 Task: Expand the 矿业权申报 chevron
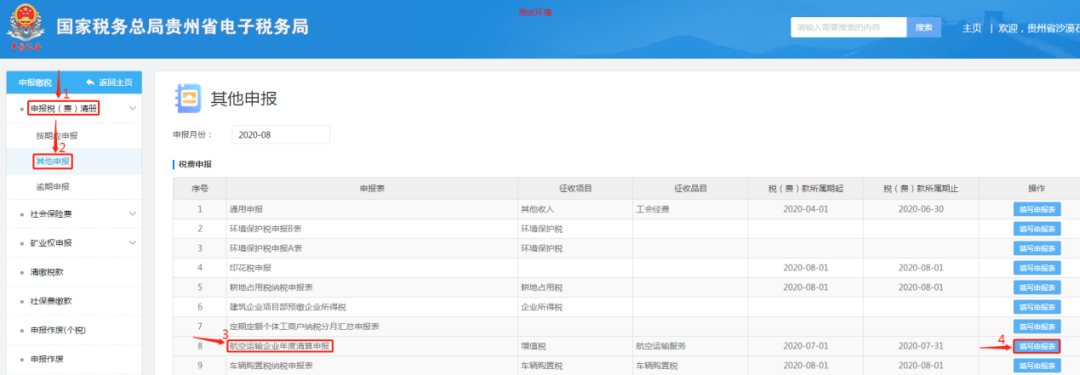[x=132, y=242]
